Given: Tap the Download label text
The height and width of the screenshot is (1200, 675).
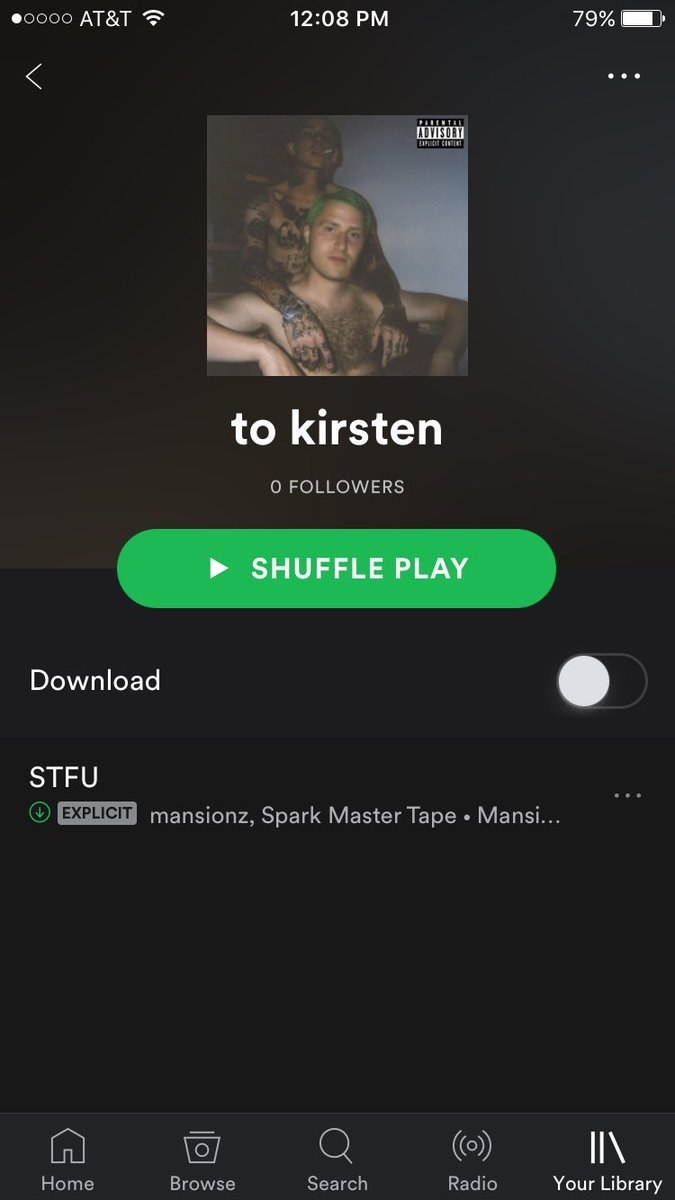Looking at the screenshot, I should coord(95,680).
